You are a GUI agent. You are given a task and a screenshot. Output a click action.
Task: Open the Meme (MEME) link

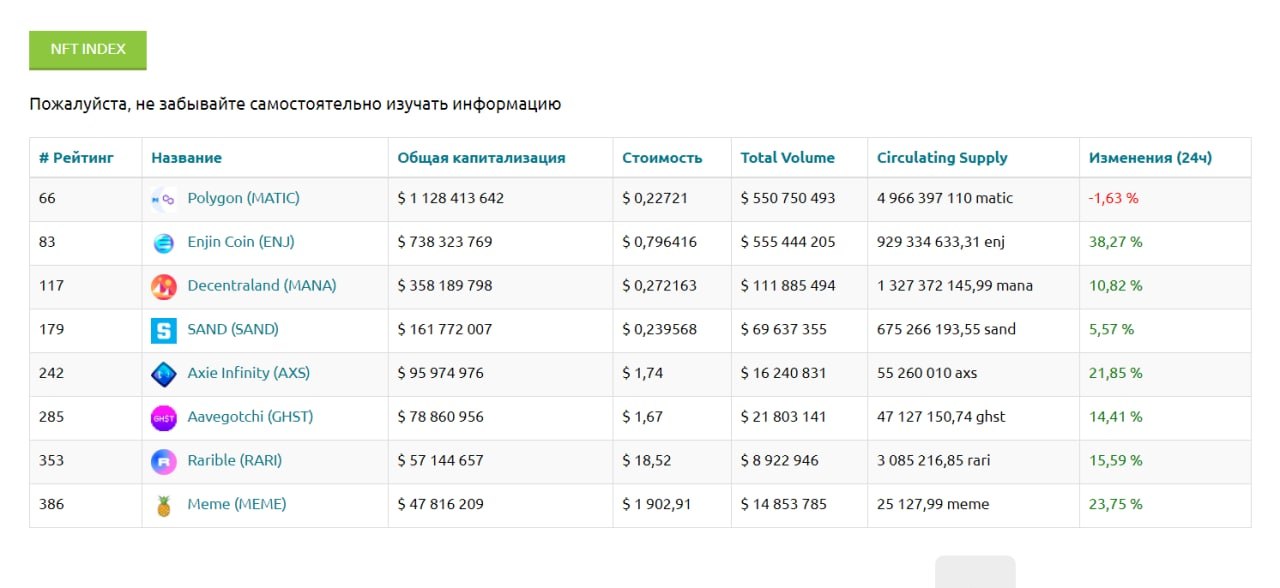(x=237, y=504)
